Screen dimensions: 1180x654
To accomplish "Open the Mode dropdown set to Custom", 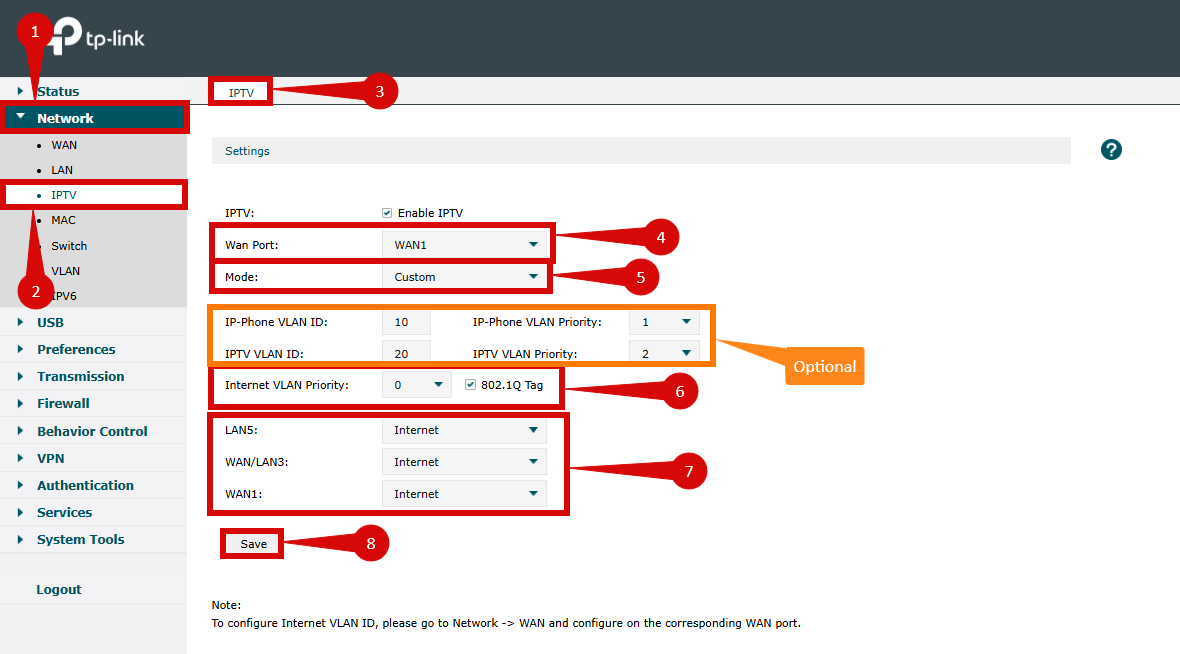I will pos(464,277).
